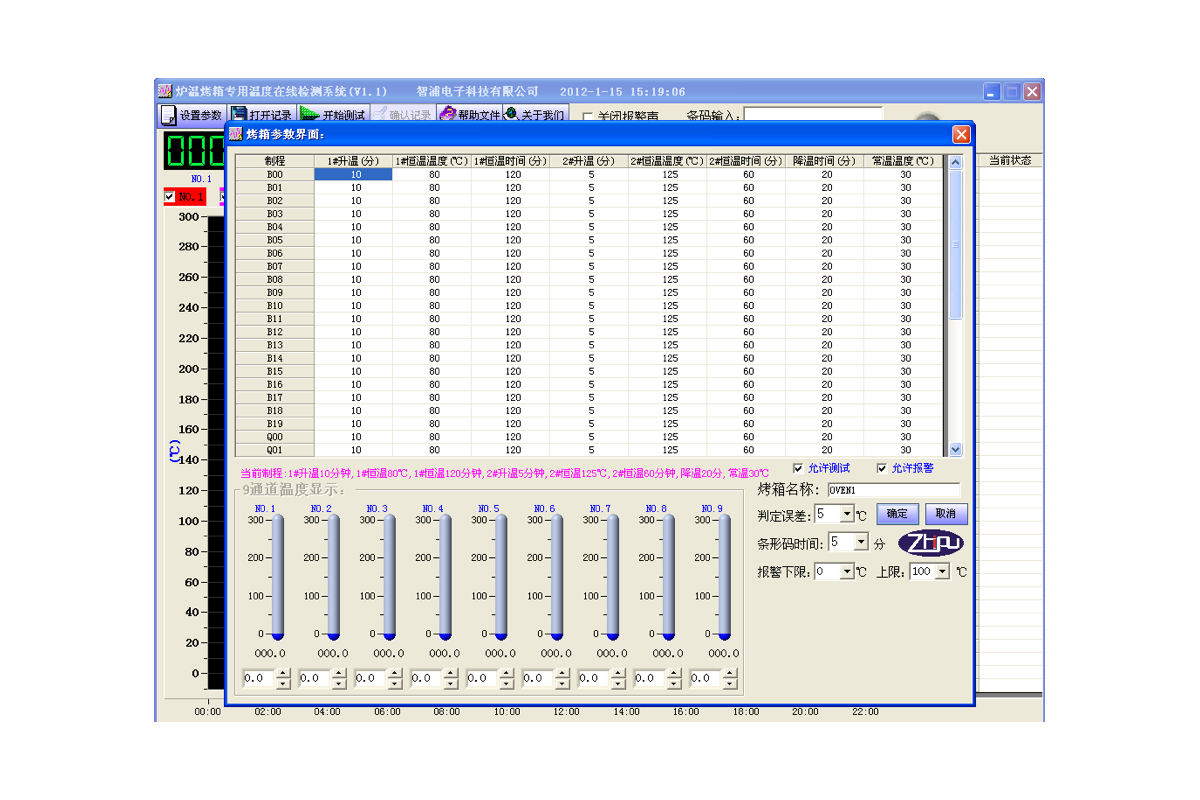This screenshot has width=1200, height=800.
Task: Toggle the 允许报警 checkbox
Action: [881, 468]
